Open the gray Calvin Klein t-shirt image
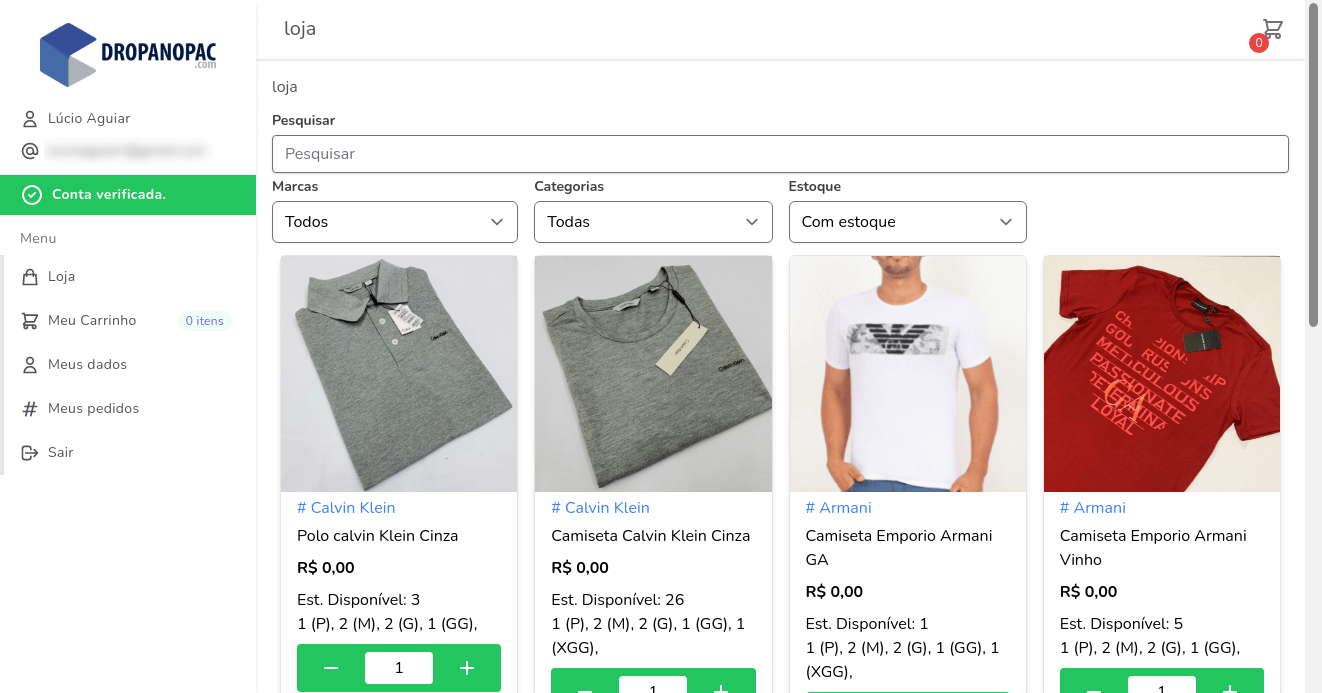The width and height of the screenshot is (1322, 693). coord(653,374)
